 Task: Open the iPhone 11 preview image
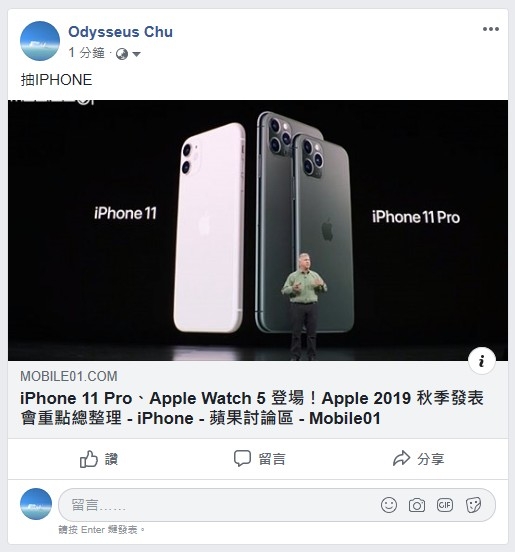pos(258,231)
